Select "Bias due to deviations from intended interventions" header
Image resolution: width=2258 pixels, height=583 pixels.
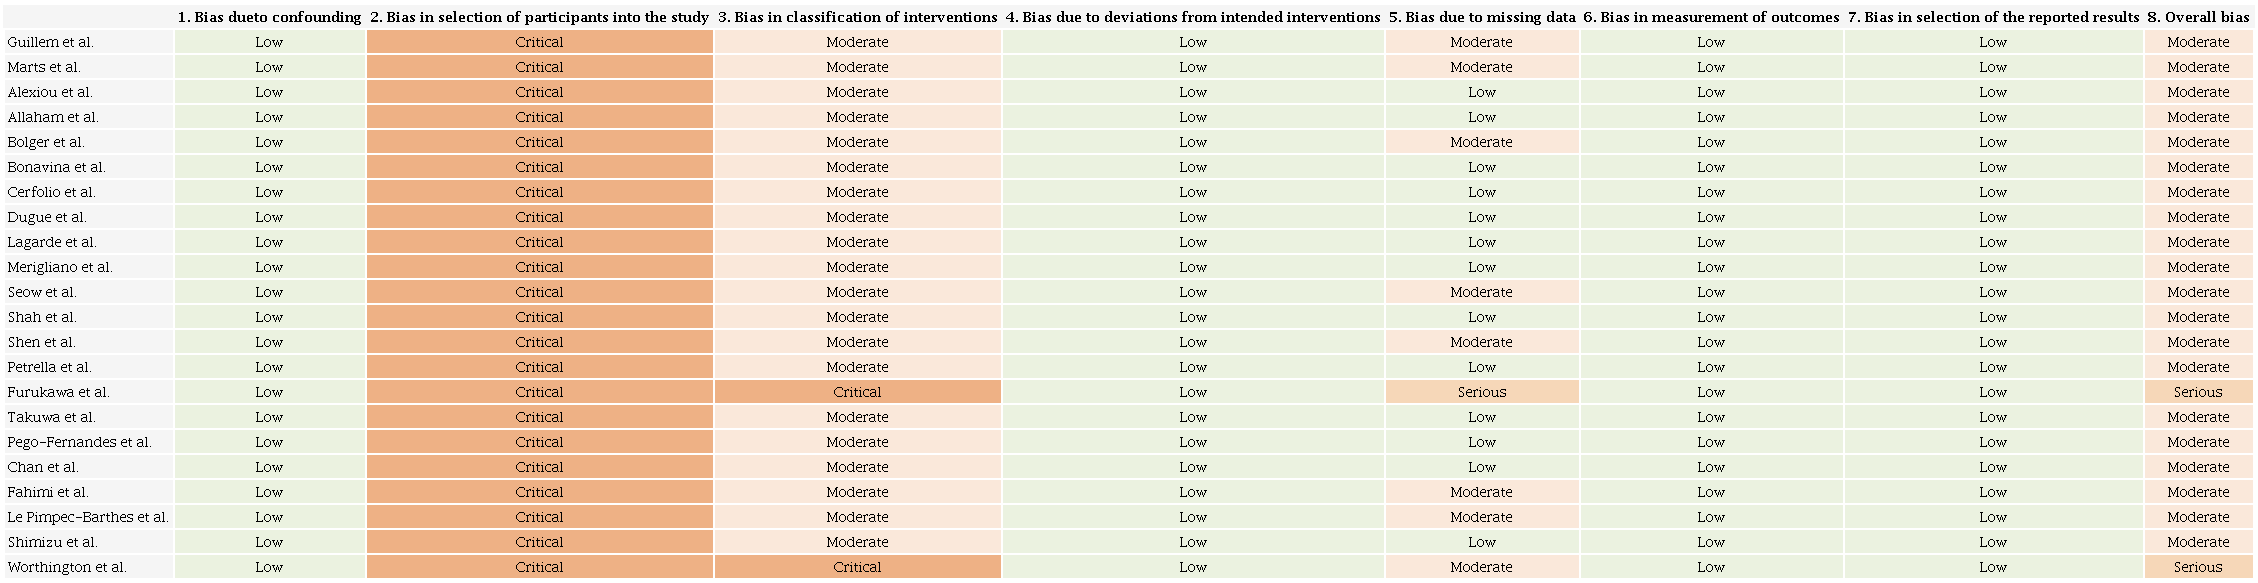(1192, 17)
